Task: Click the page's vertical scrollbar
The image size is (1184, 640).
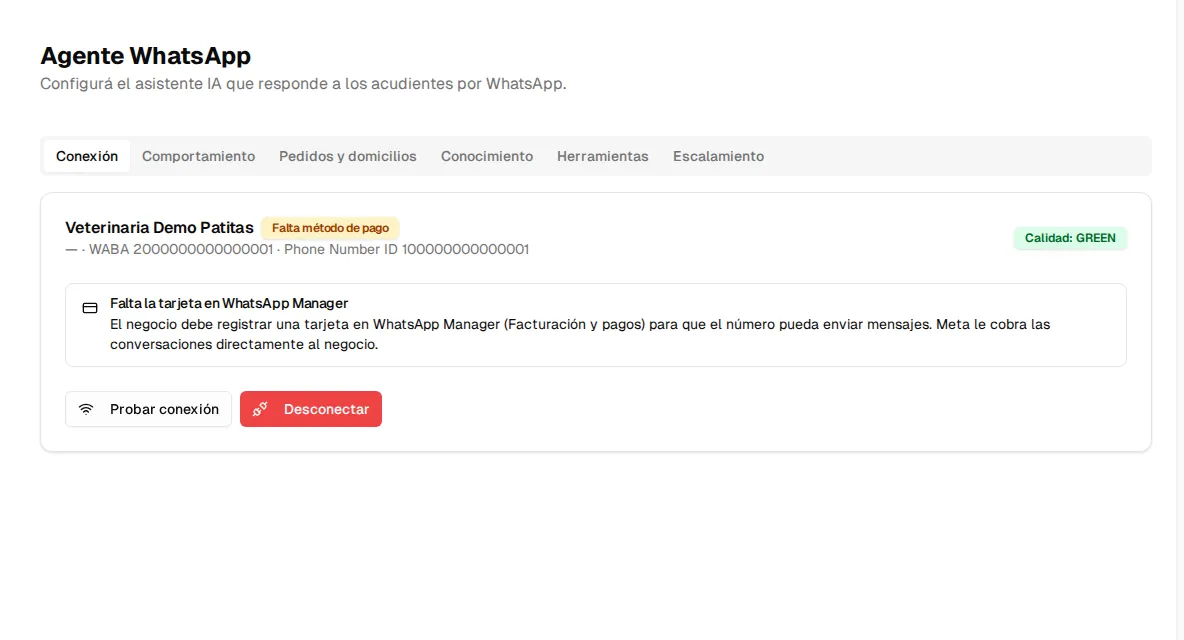Action: (x=1180, y=320)
